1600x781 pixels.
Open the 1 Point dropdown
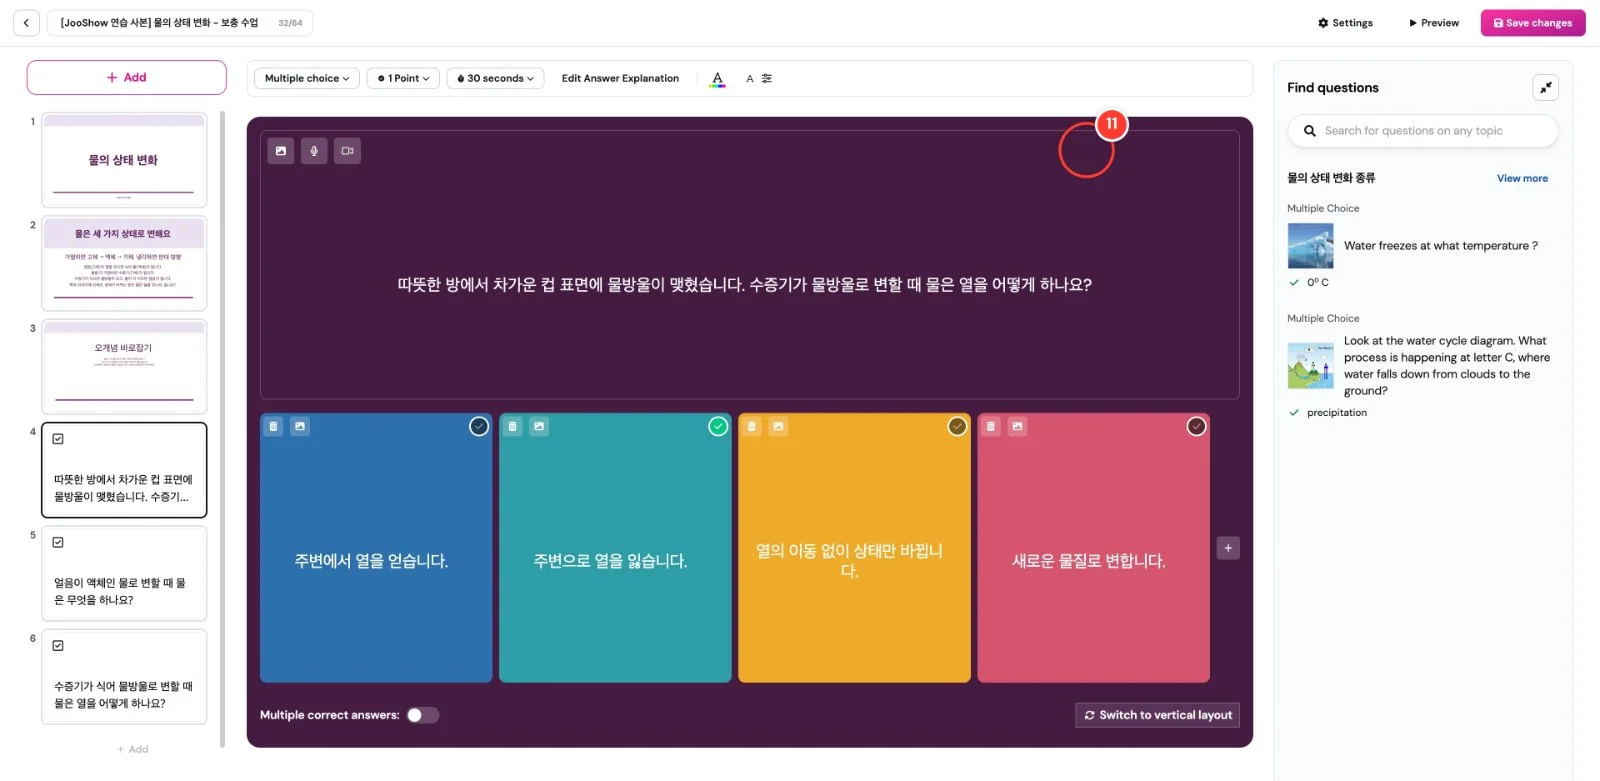[x=404, y=78]
